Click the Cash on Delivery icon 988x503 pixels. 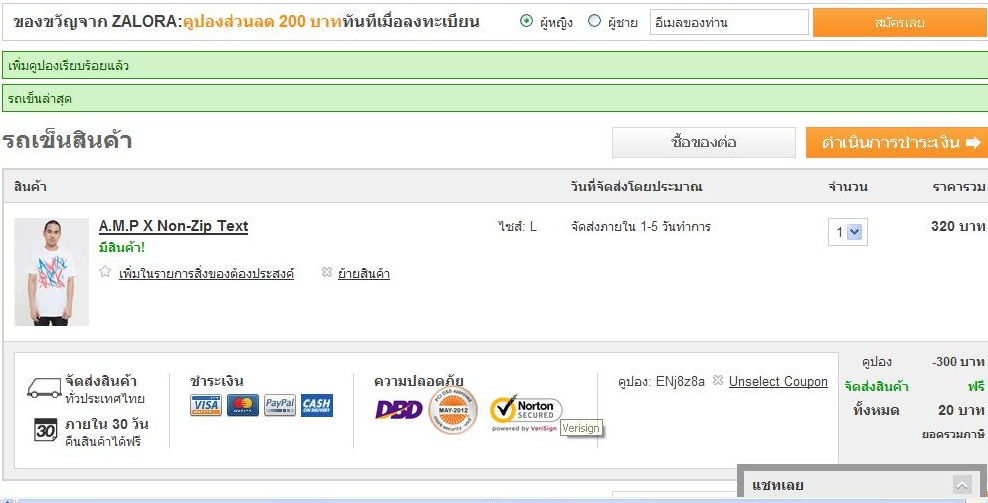tap(317, 405)
